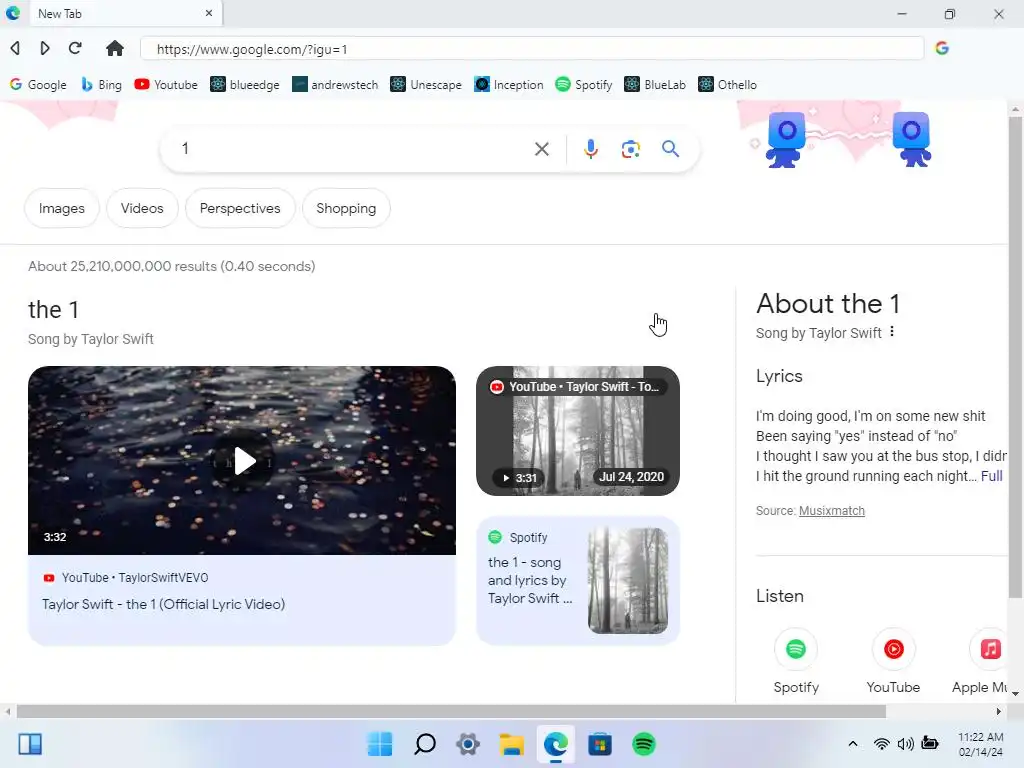This screenshot has width=1024, height=768.
Task: Open the Inception bookmark
Action: (509, 85)
